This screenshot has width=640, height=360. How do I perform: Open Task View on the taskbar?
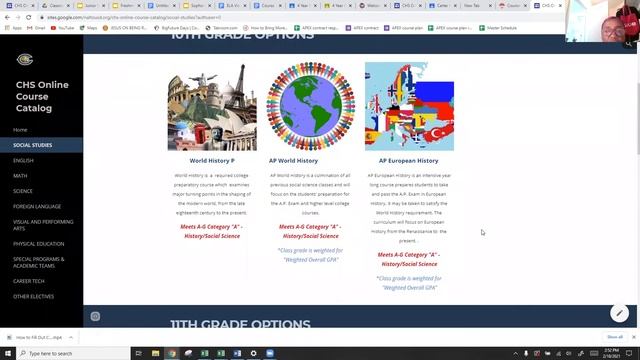pos(138,353)
